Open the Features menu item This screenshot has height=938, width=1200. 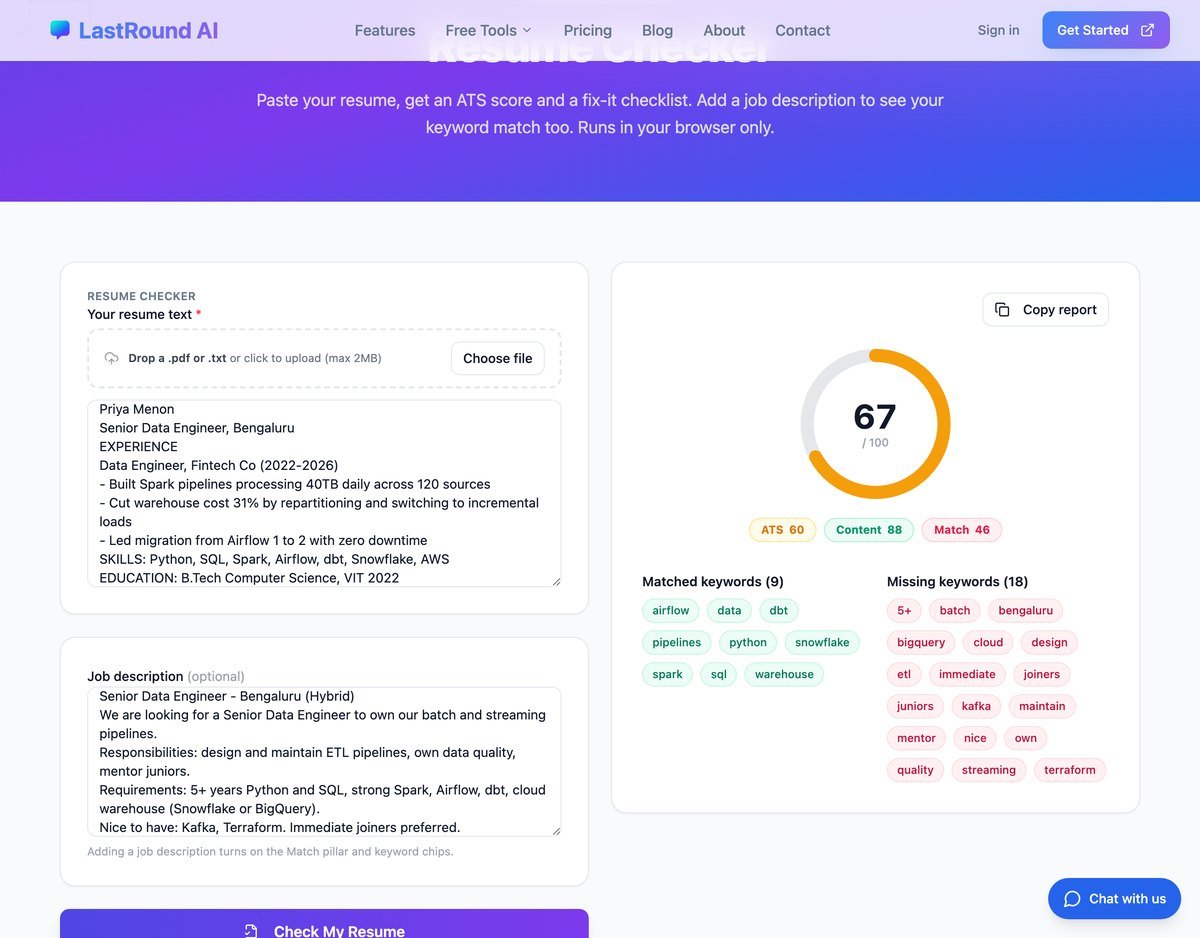385,30
